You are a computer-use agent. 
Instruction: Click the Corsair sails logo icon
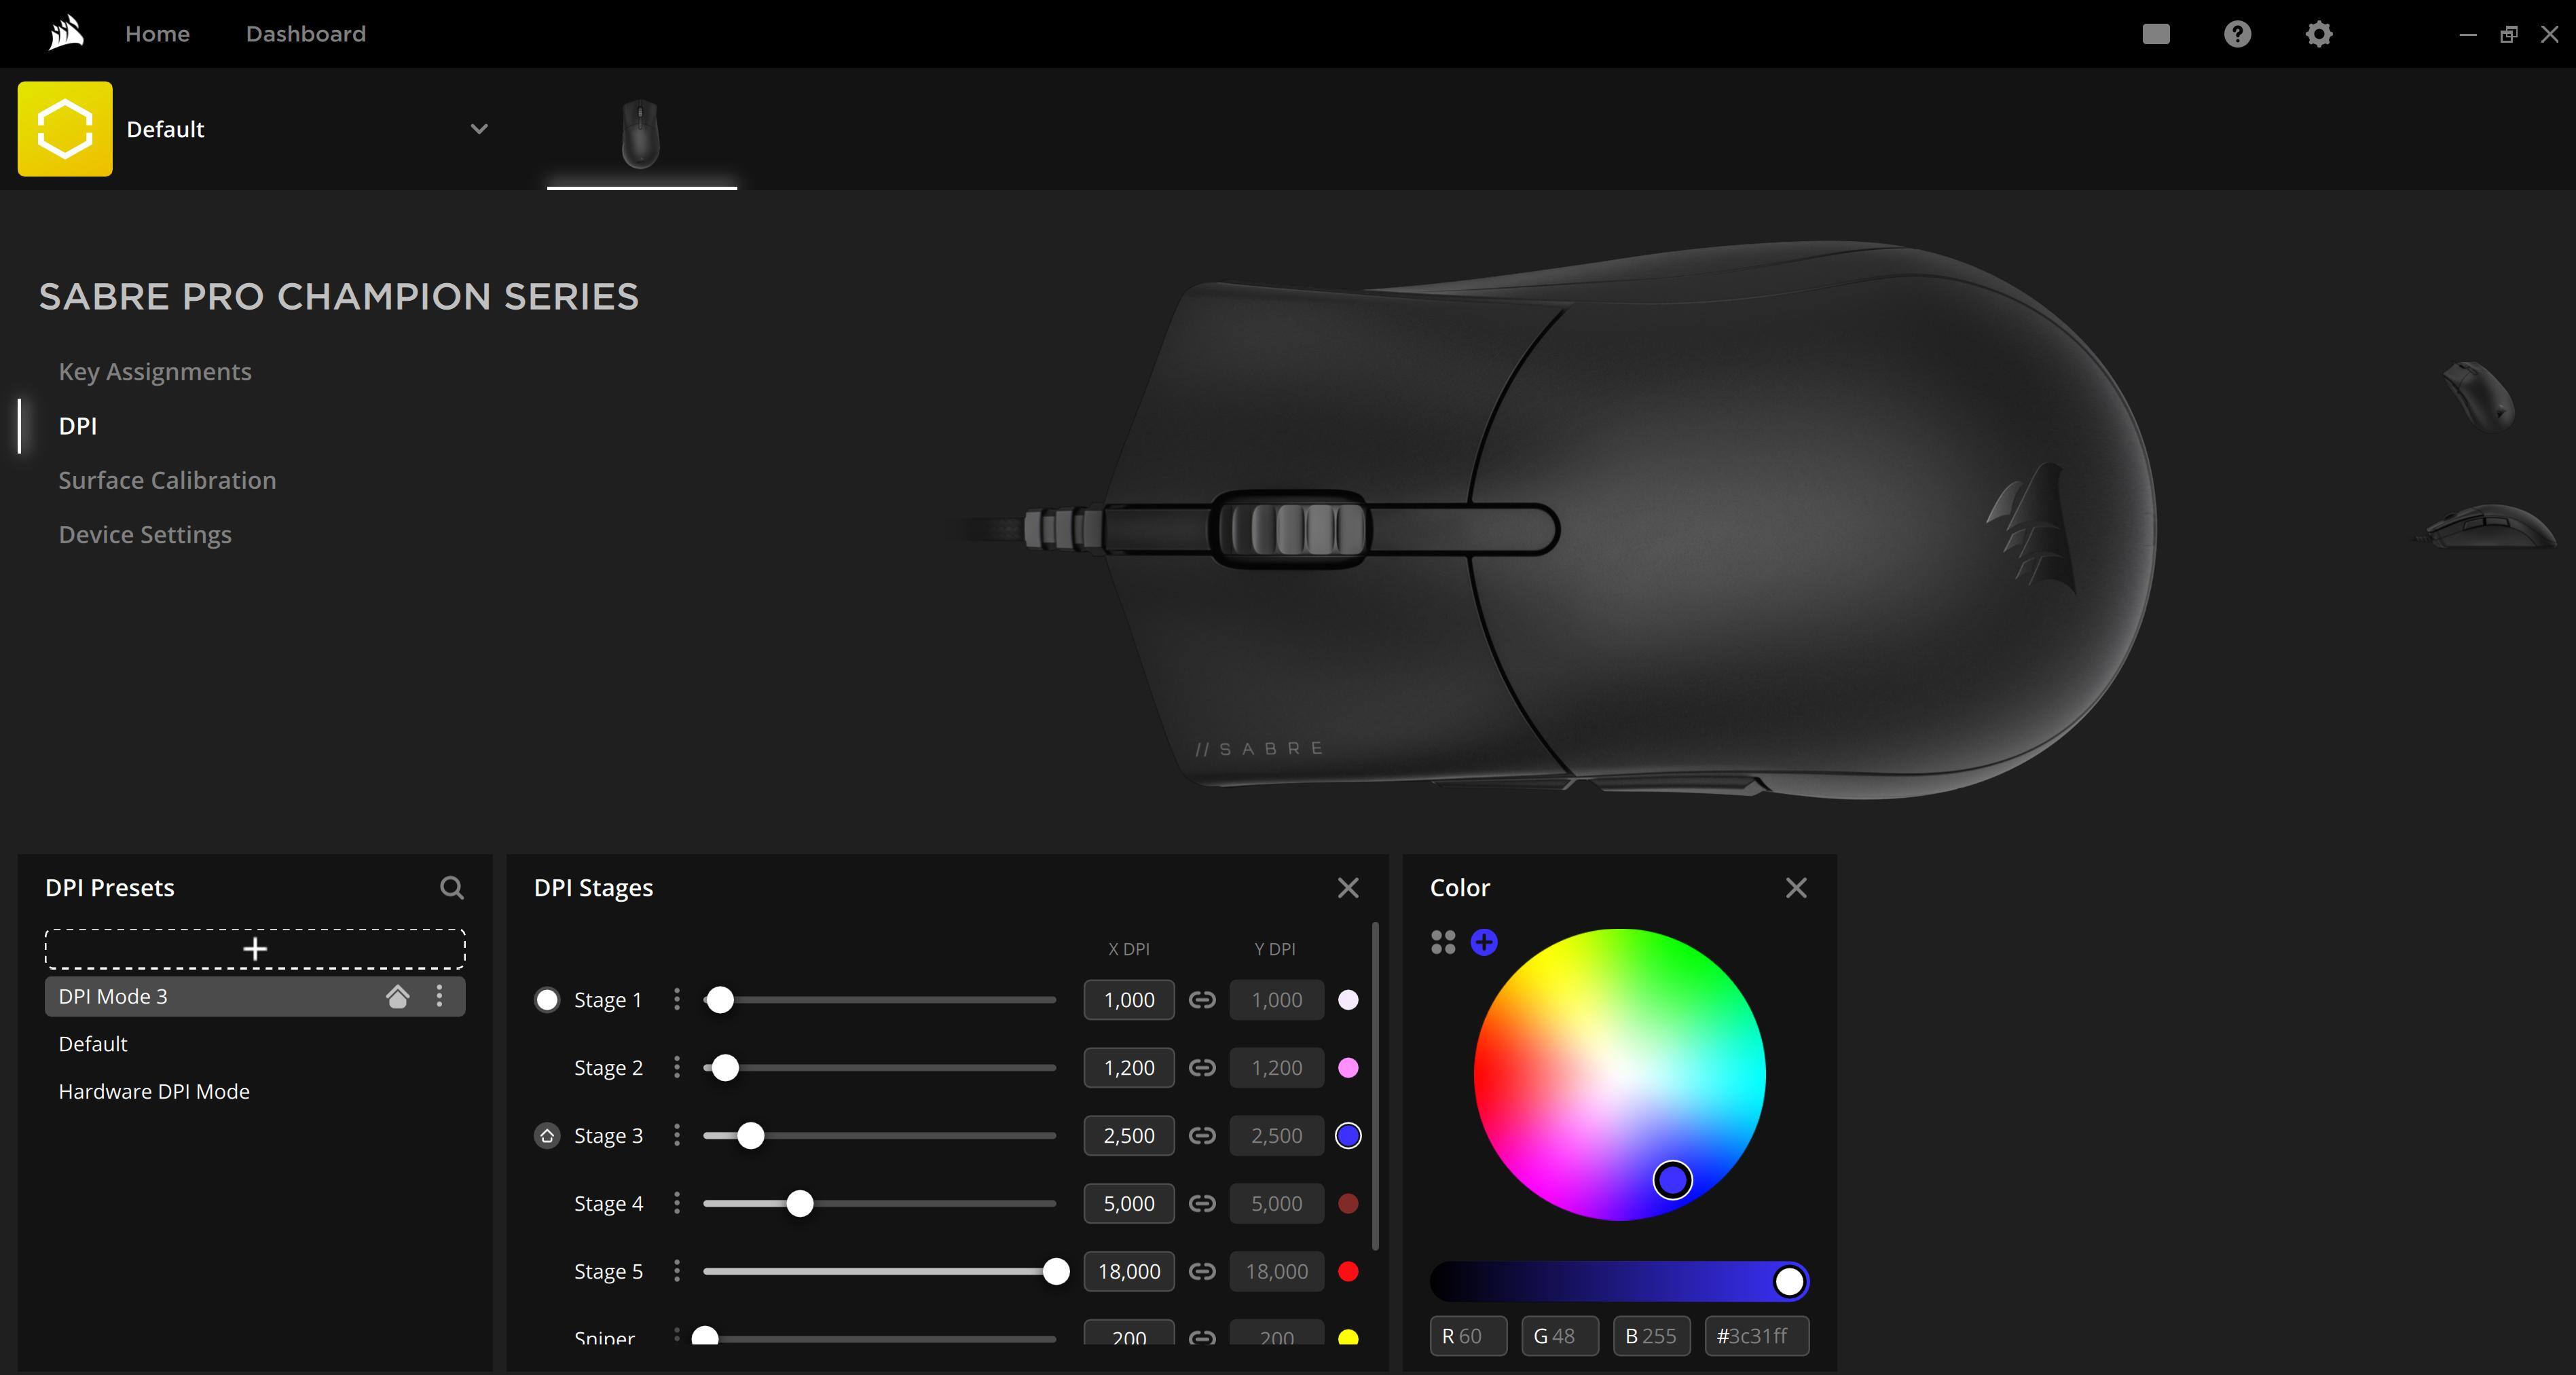(66, 34)
